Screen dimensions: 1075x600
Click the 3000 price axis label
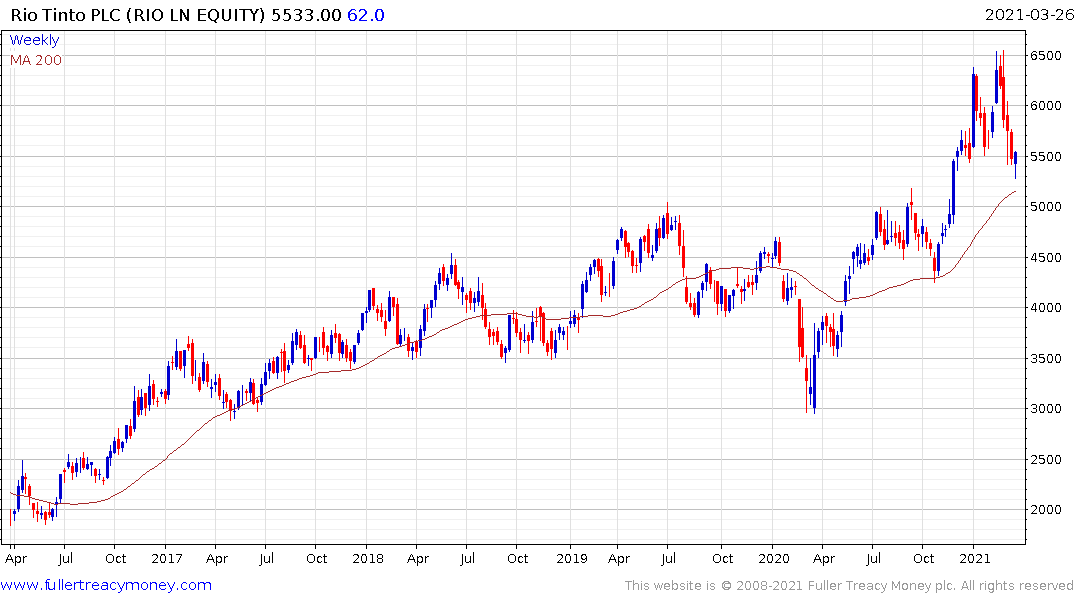(1046, 408)
